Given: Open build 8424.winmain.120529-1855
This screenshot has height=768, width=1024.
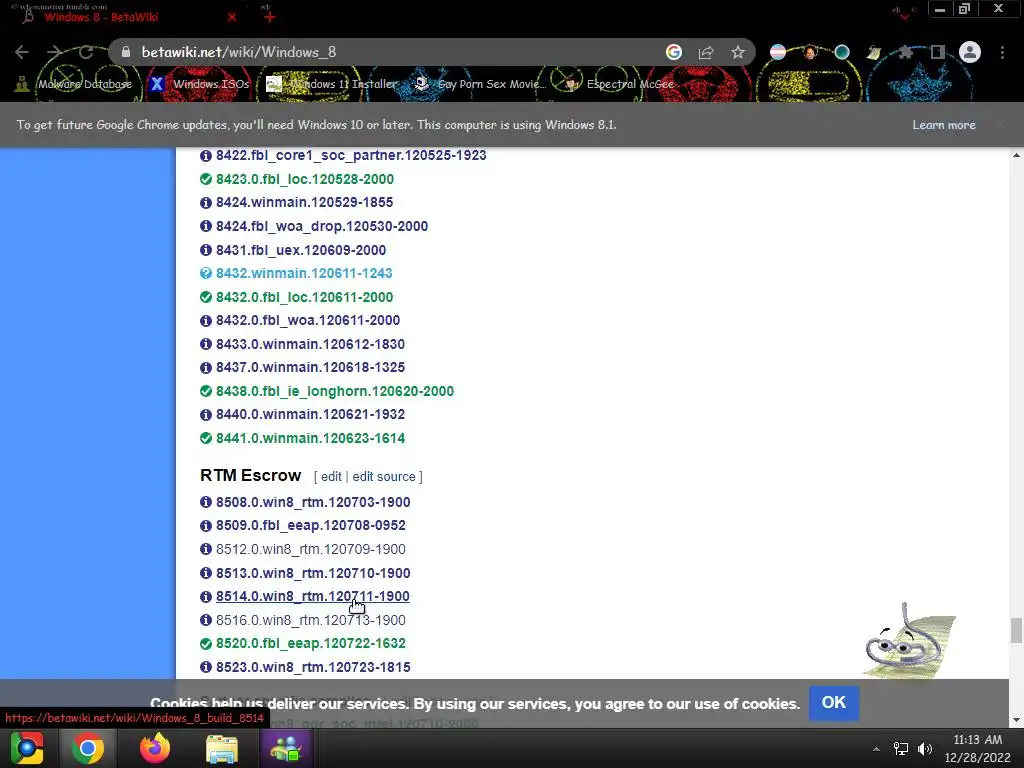Looking at the screenshot, I should [x=304, y=202].
